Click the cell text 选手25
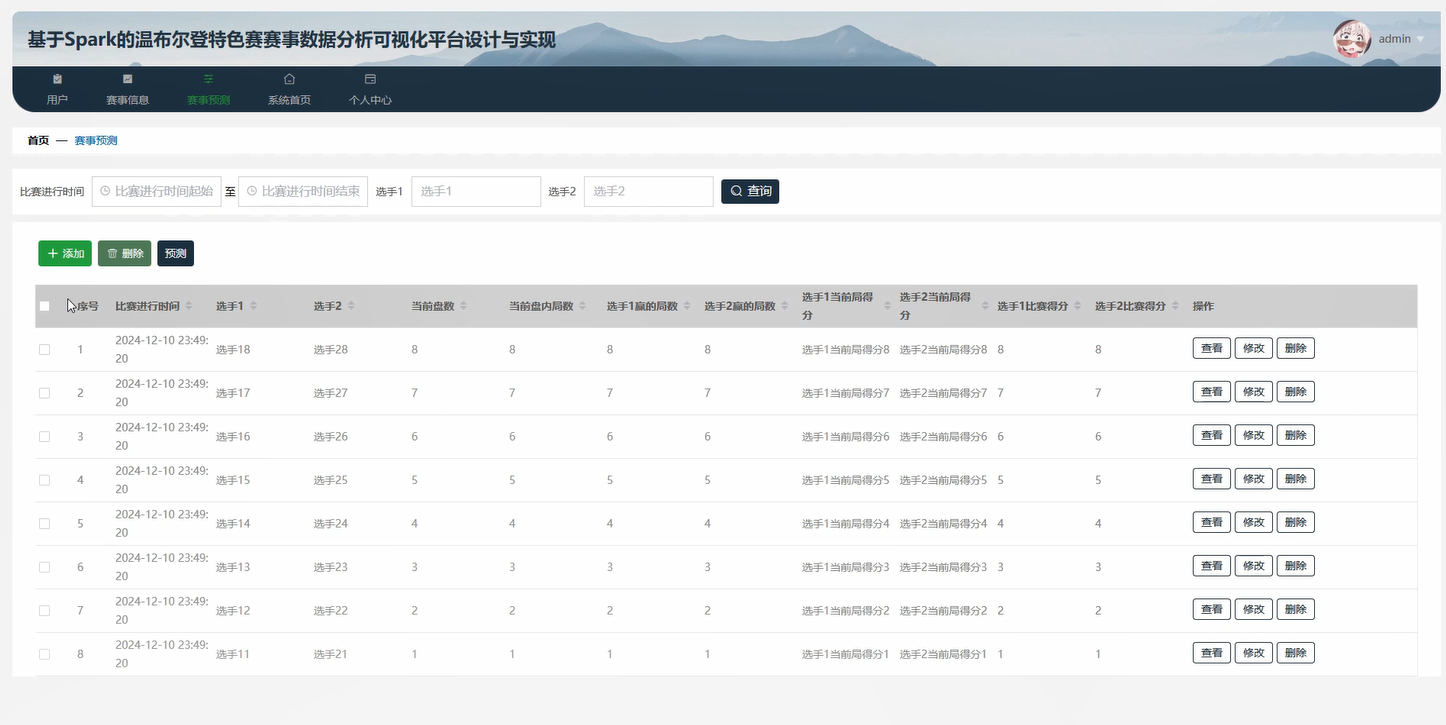Screen dimensions: 1446x725 [x=331, y=480]
